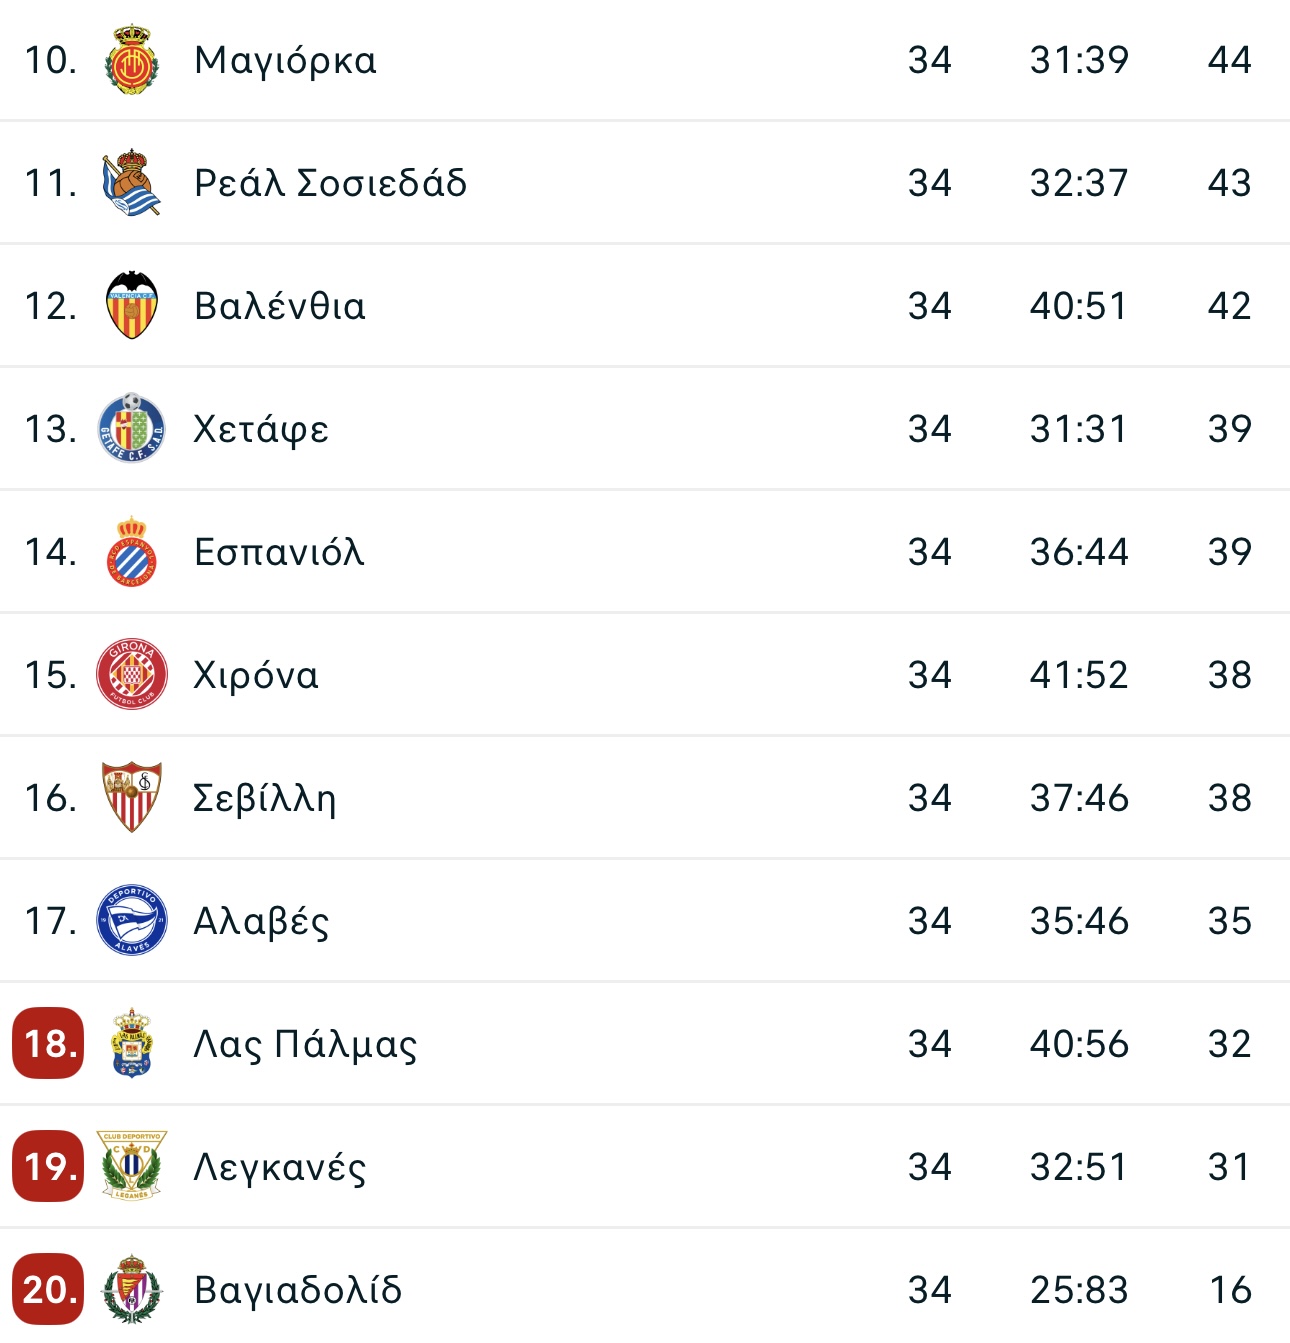Open team page for Μαγιόρκα
Image resolution: width=1290 pixels, height=1343 pixels.
(285, 61)
